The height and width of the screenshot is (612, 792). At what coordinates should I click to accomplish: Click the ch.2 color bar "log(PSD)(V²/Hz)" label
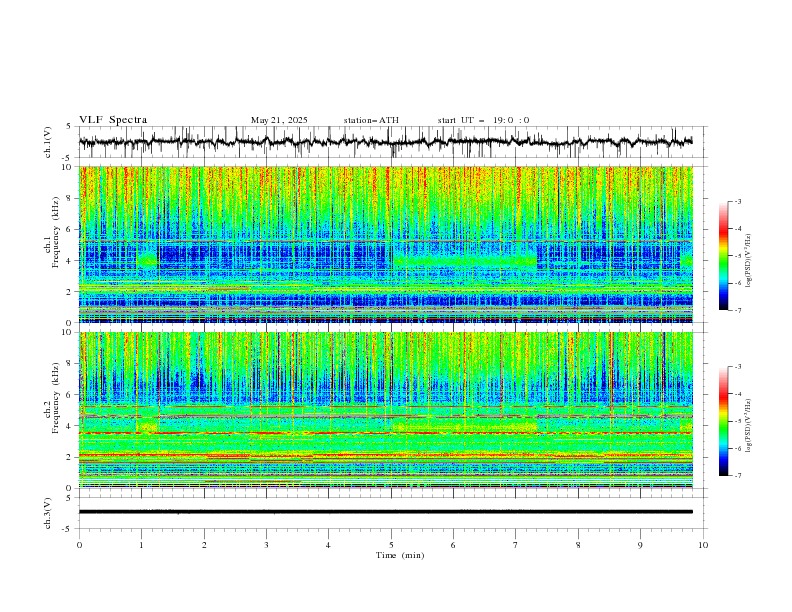tap(749, 426)
